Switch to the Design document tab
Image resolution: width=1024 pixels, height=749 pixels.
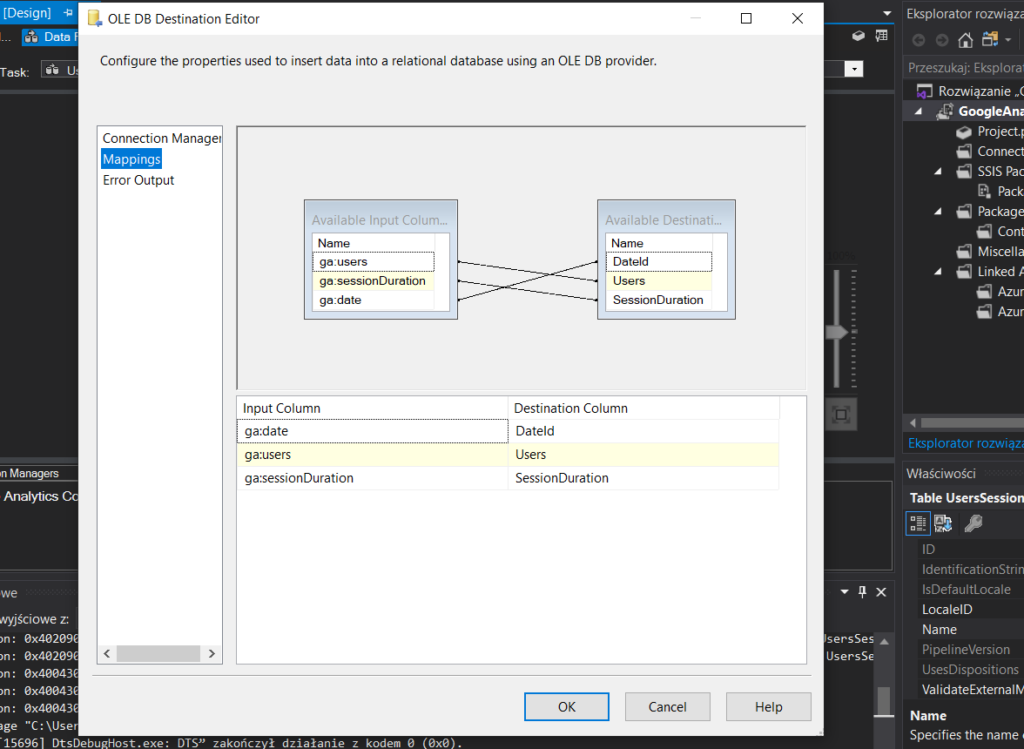click(x=37, y=12)
